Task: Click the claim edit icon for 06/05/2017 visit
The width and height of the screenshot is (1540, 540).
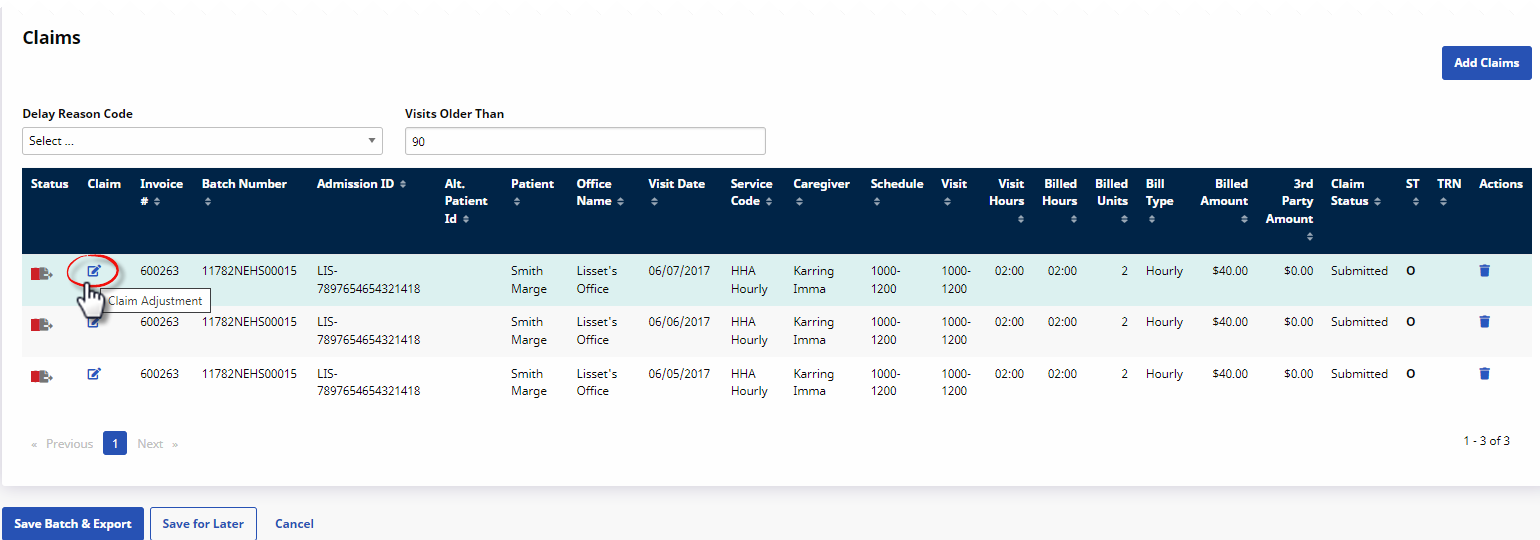Action: pyautogui.click(x=94, y=374)
